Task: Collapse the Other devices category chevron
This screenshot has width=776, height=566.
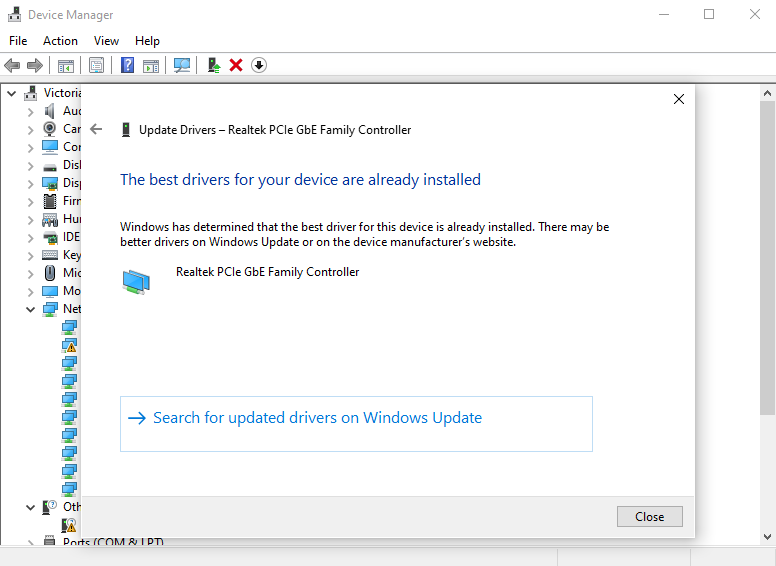Action: coord(31,508)
